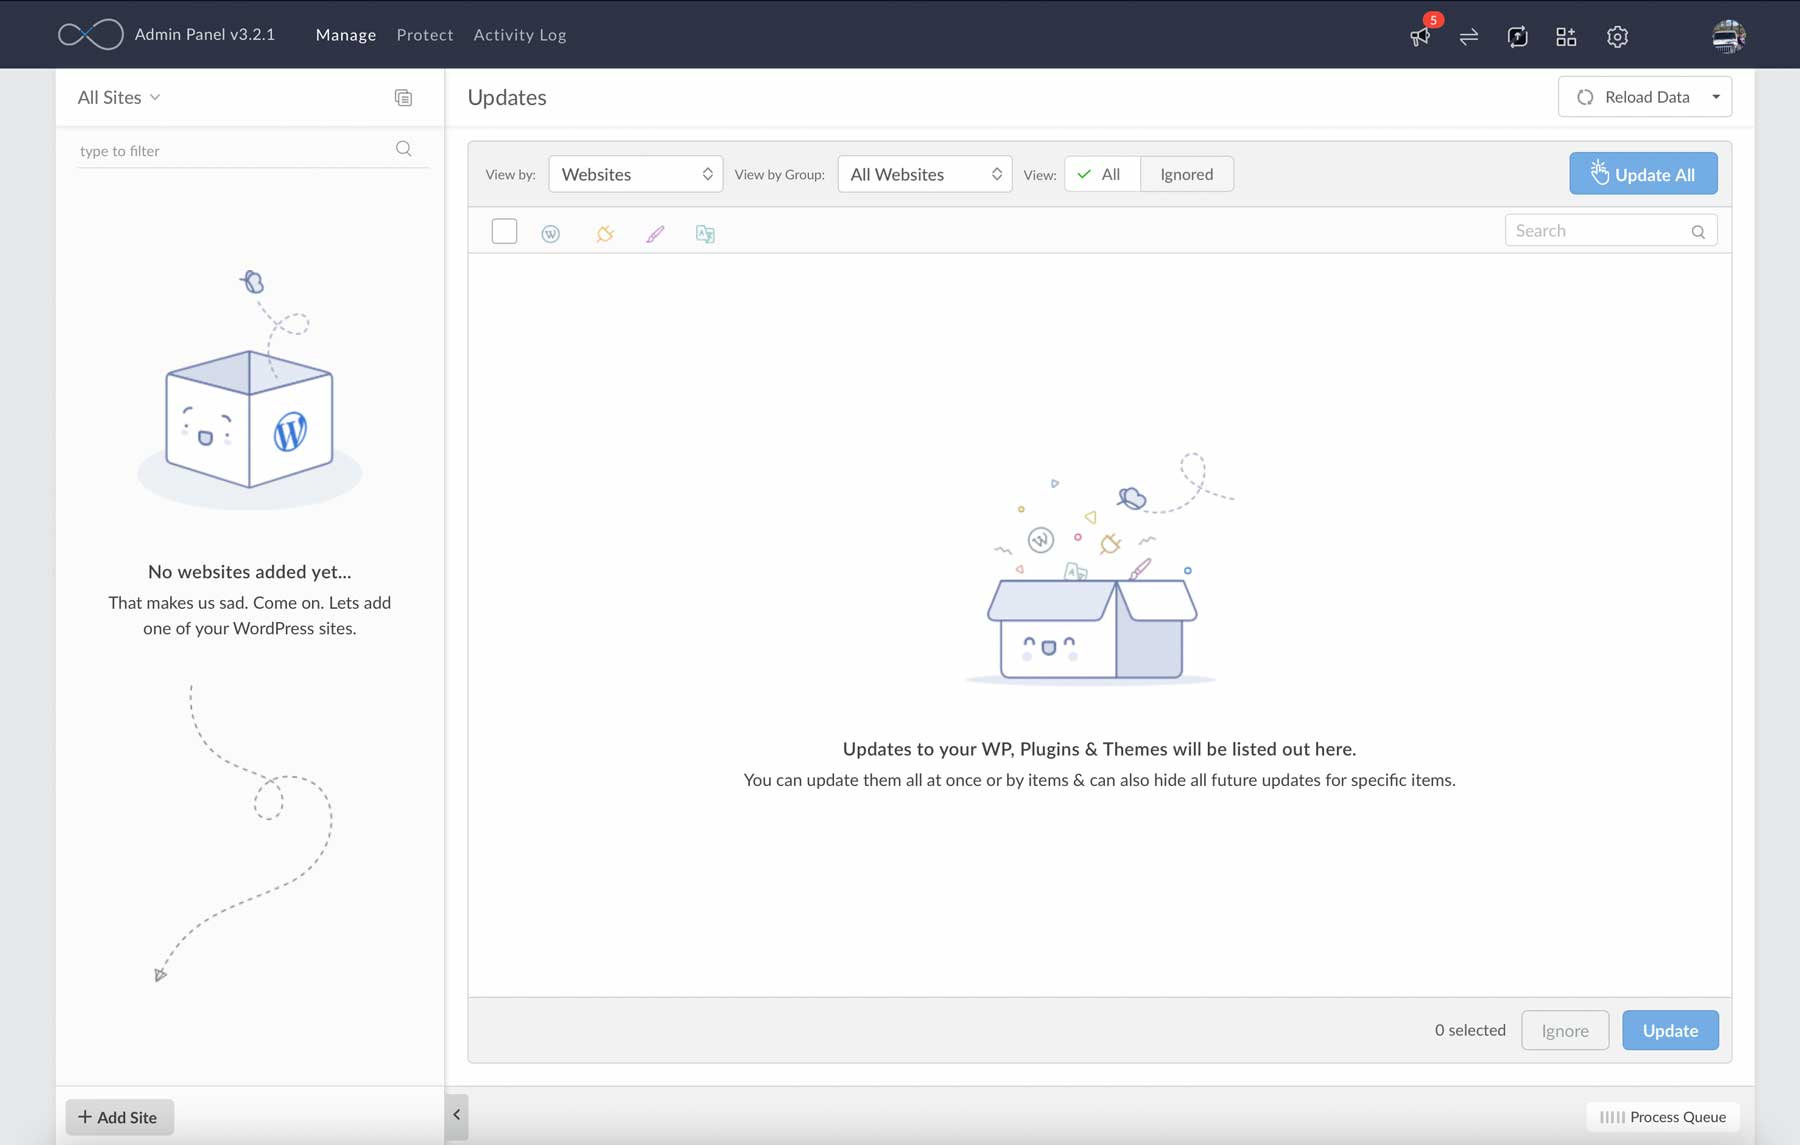Open the Activity Log menu
The width and height of the screenshot is (1800, 1145).
pos(519,34)
